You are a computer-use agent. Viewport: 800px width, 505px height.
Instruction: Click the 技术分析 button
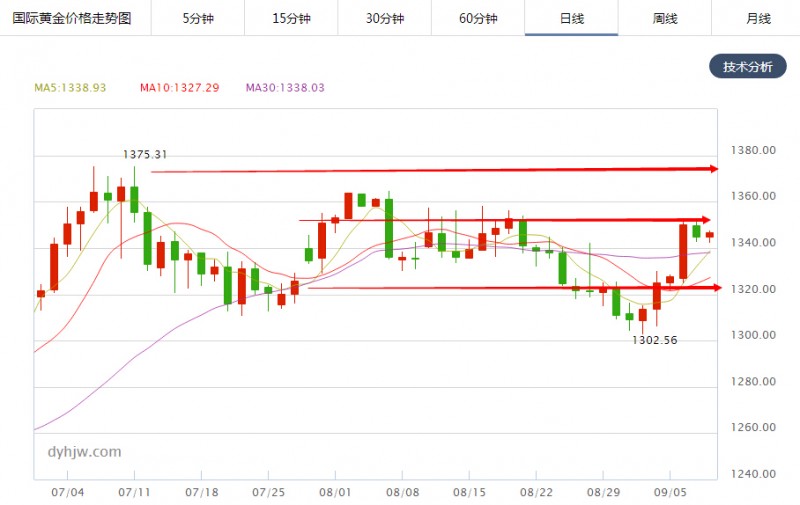click(x=747, y=67)
